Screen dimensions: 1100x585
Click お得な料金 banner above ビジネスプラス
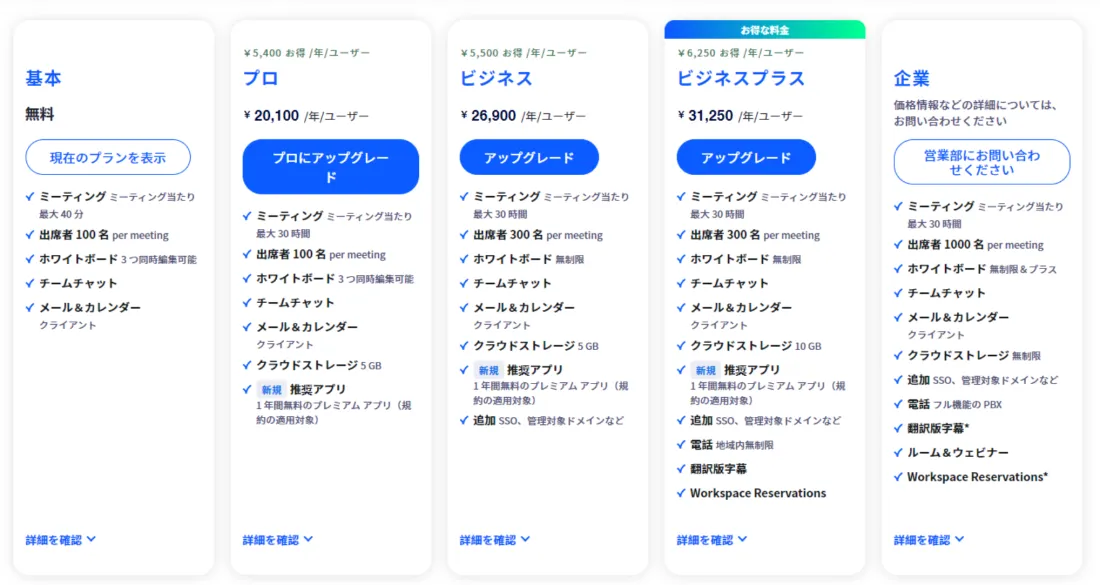(x=765, y=29)
